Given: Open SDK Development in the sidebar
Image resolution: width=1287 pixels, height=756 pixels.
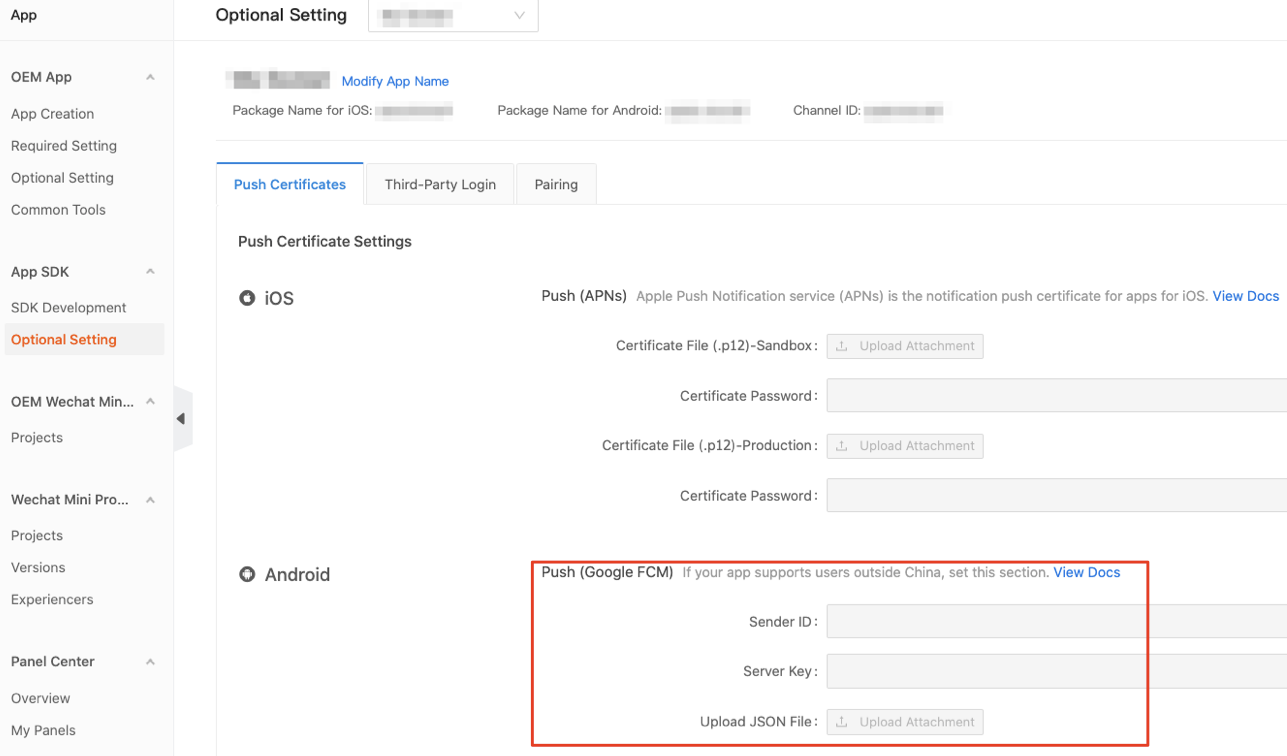Looking at the screenshot, I should [x=68, y=307].
